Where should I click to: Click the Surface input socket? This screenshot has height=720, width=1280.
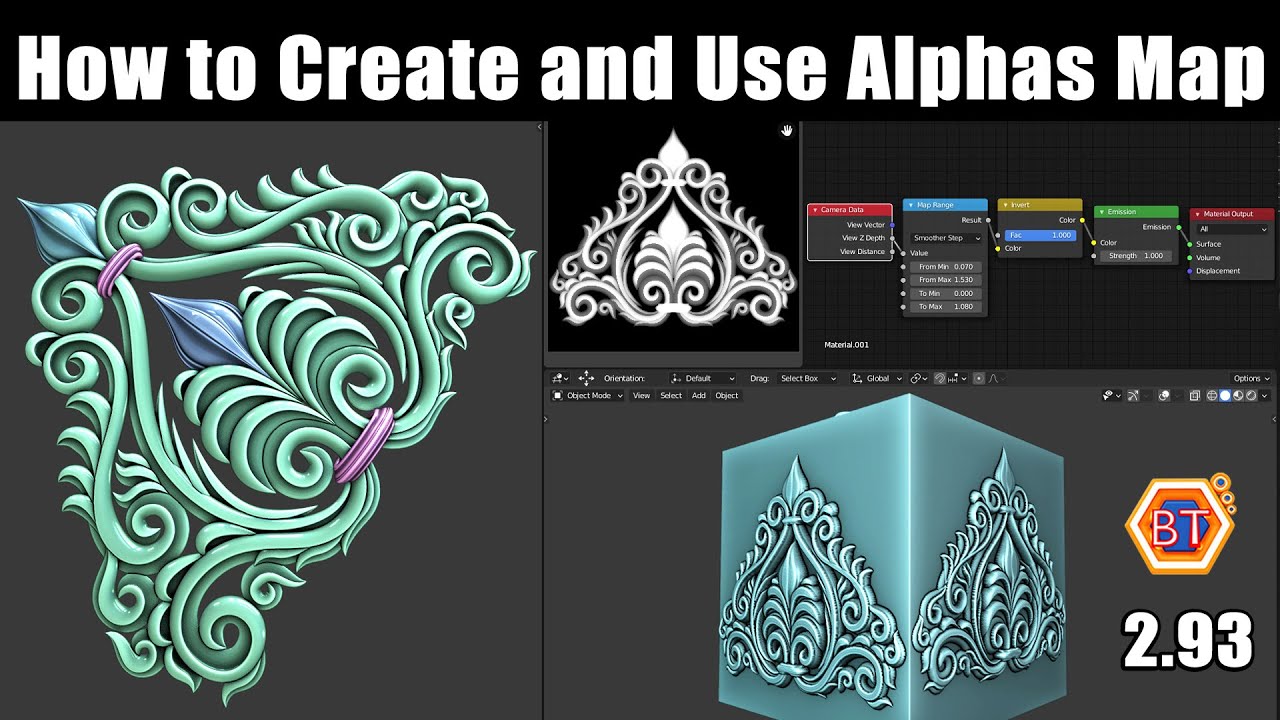coord(1190,244)
